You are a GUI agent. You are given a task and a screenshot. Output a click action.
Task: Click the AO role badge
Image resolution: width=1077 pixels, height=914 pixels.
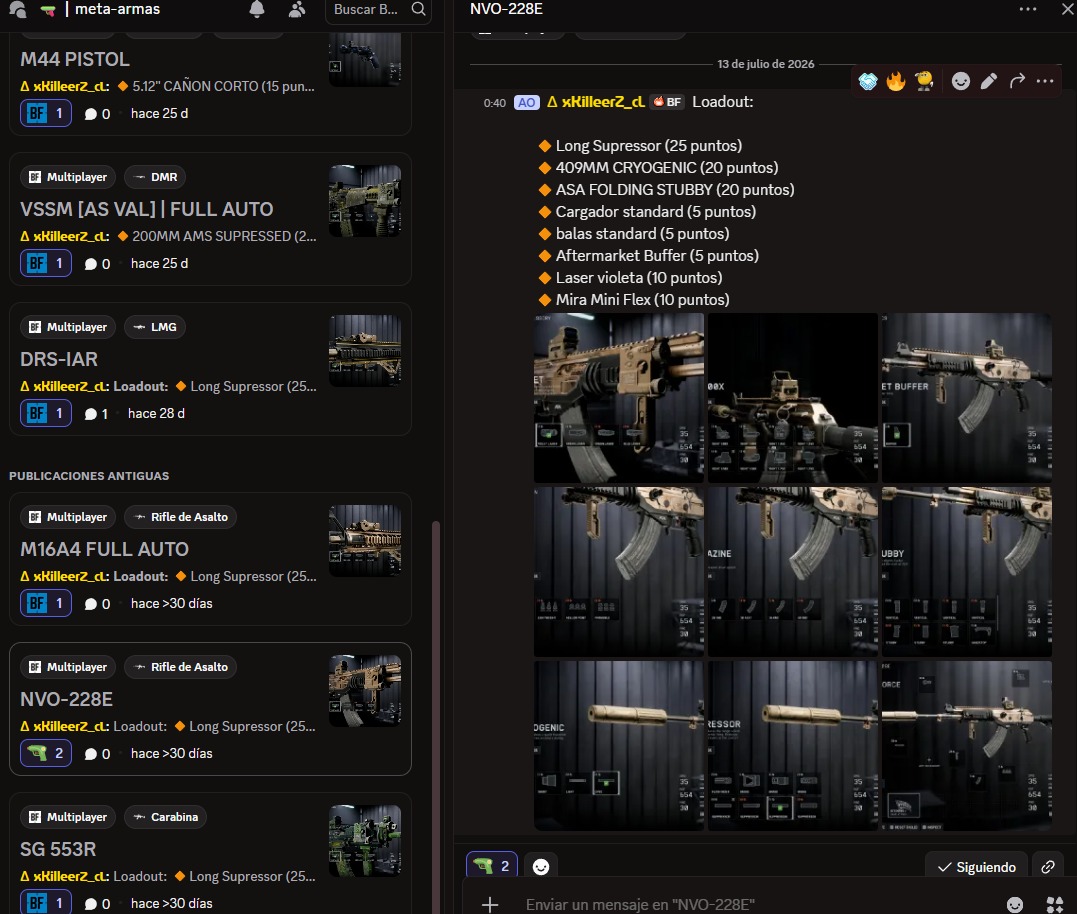click(526, 102)
